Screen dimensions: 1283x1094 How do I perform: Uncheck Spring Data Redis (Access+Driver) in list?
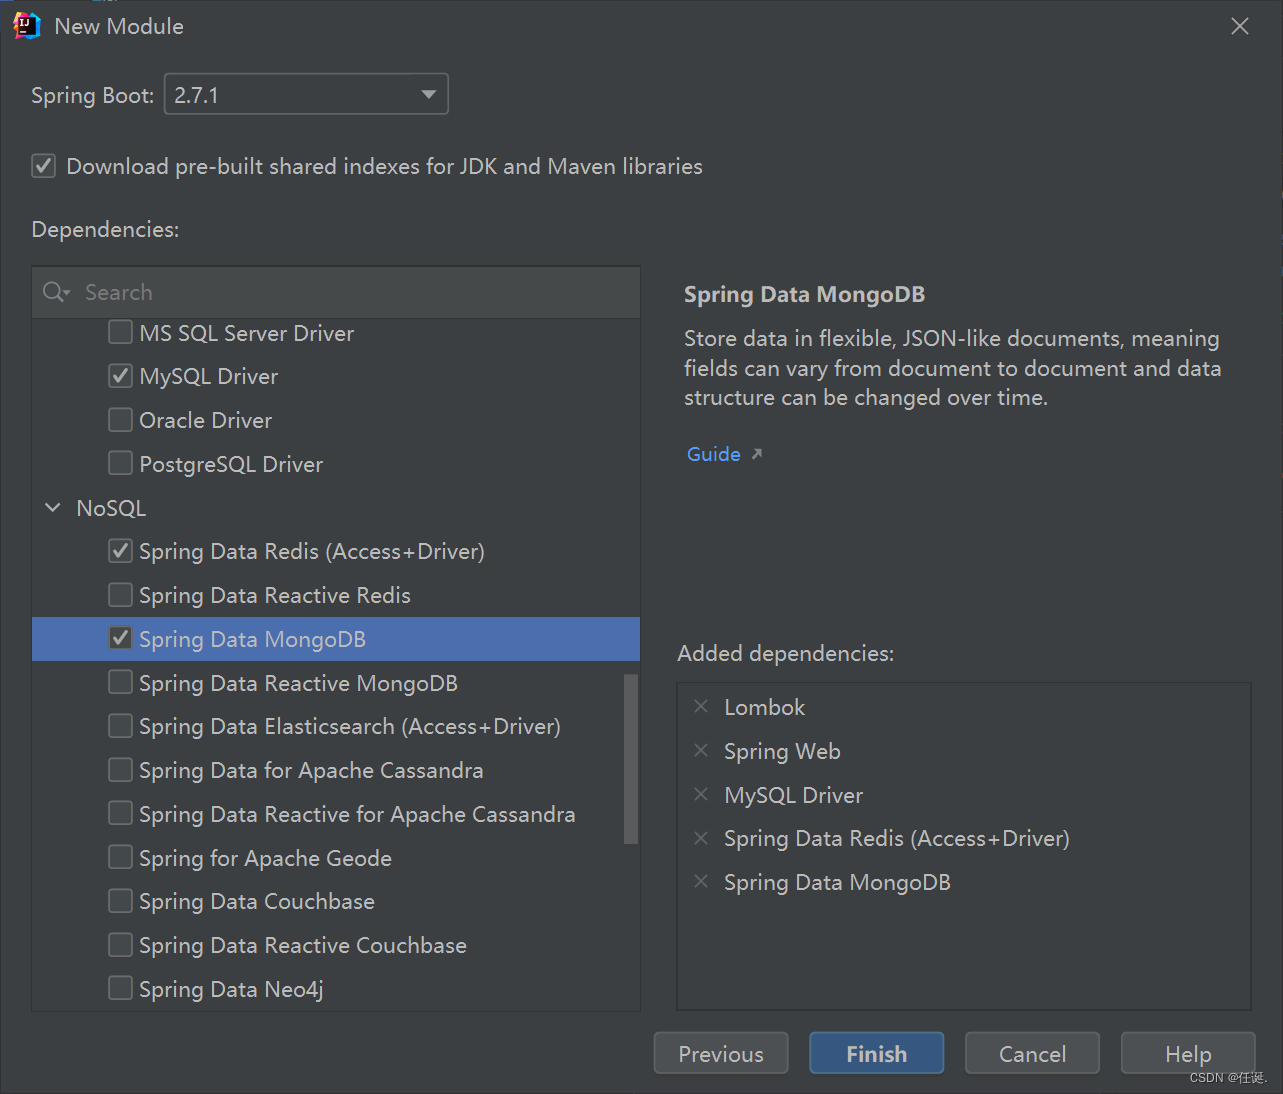(x=120, y=551)
